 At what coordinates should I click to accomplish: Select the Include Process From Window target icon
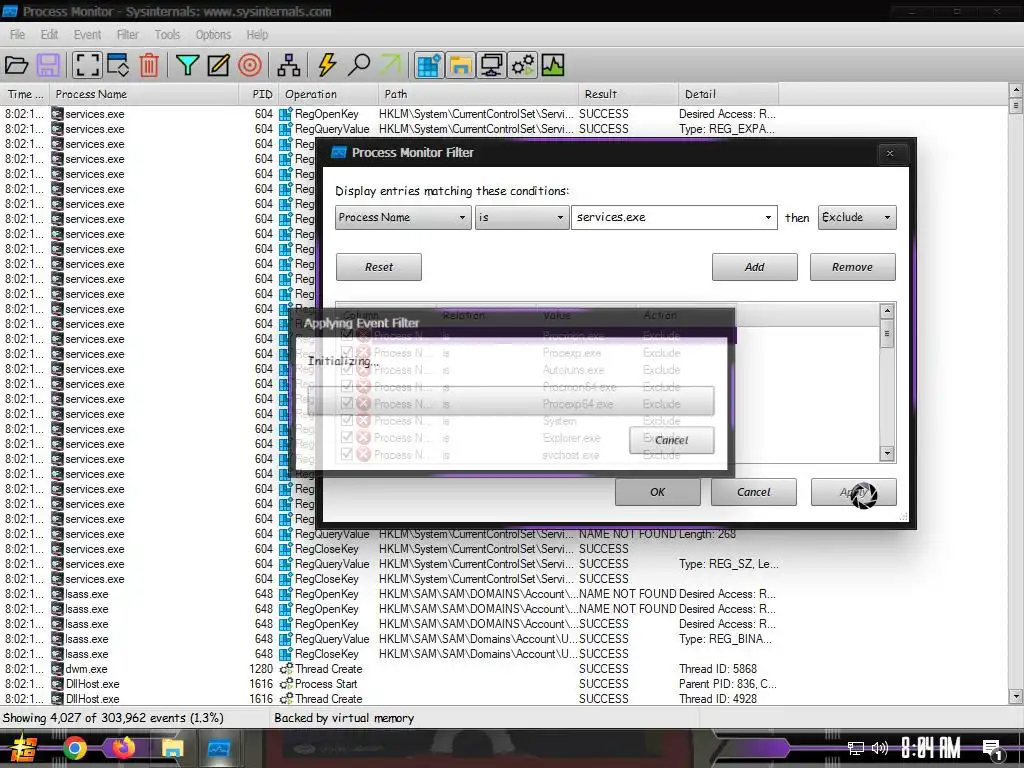250,65
